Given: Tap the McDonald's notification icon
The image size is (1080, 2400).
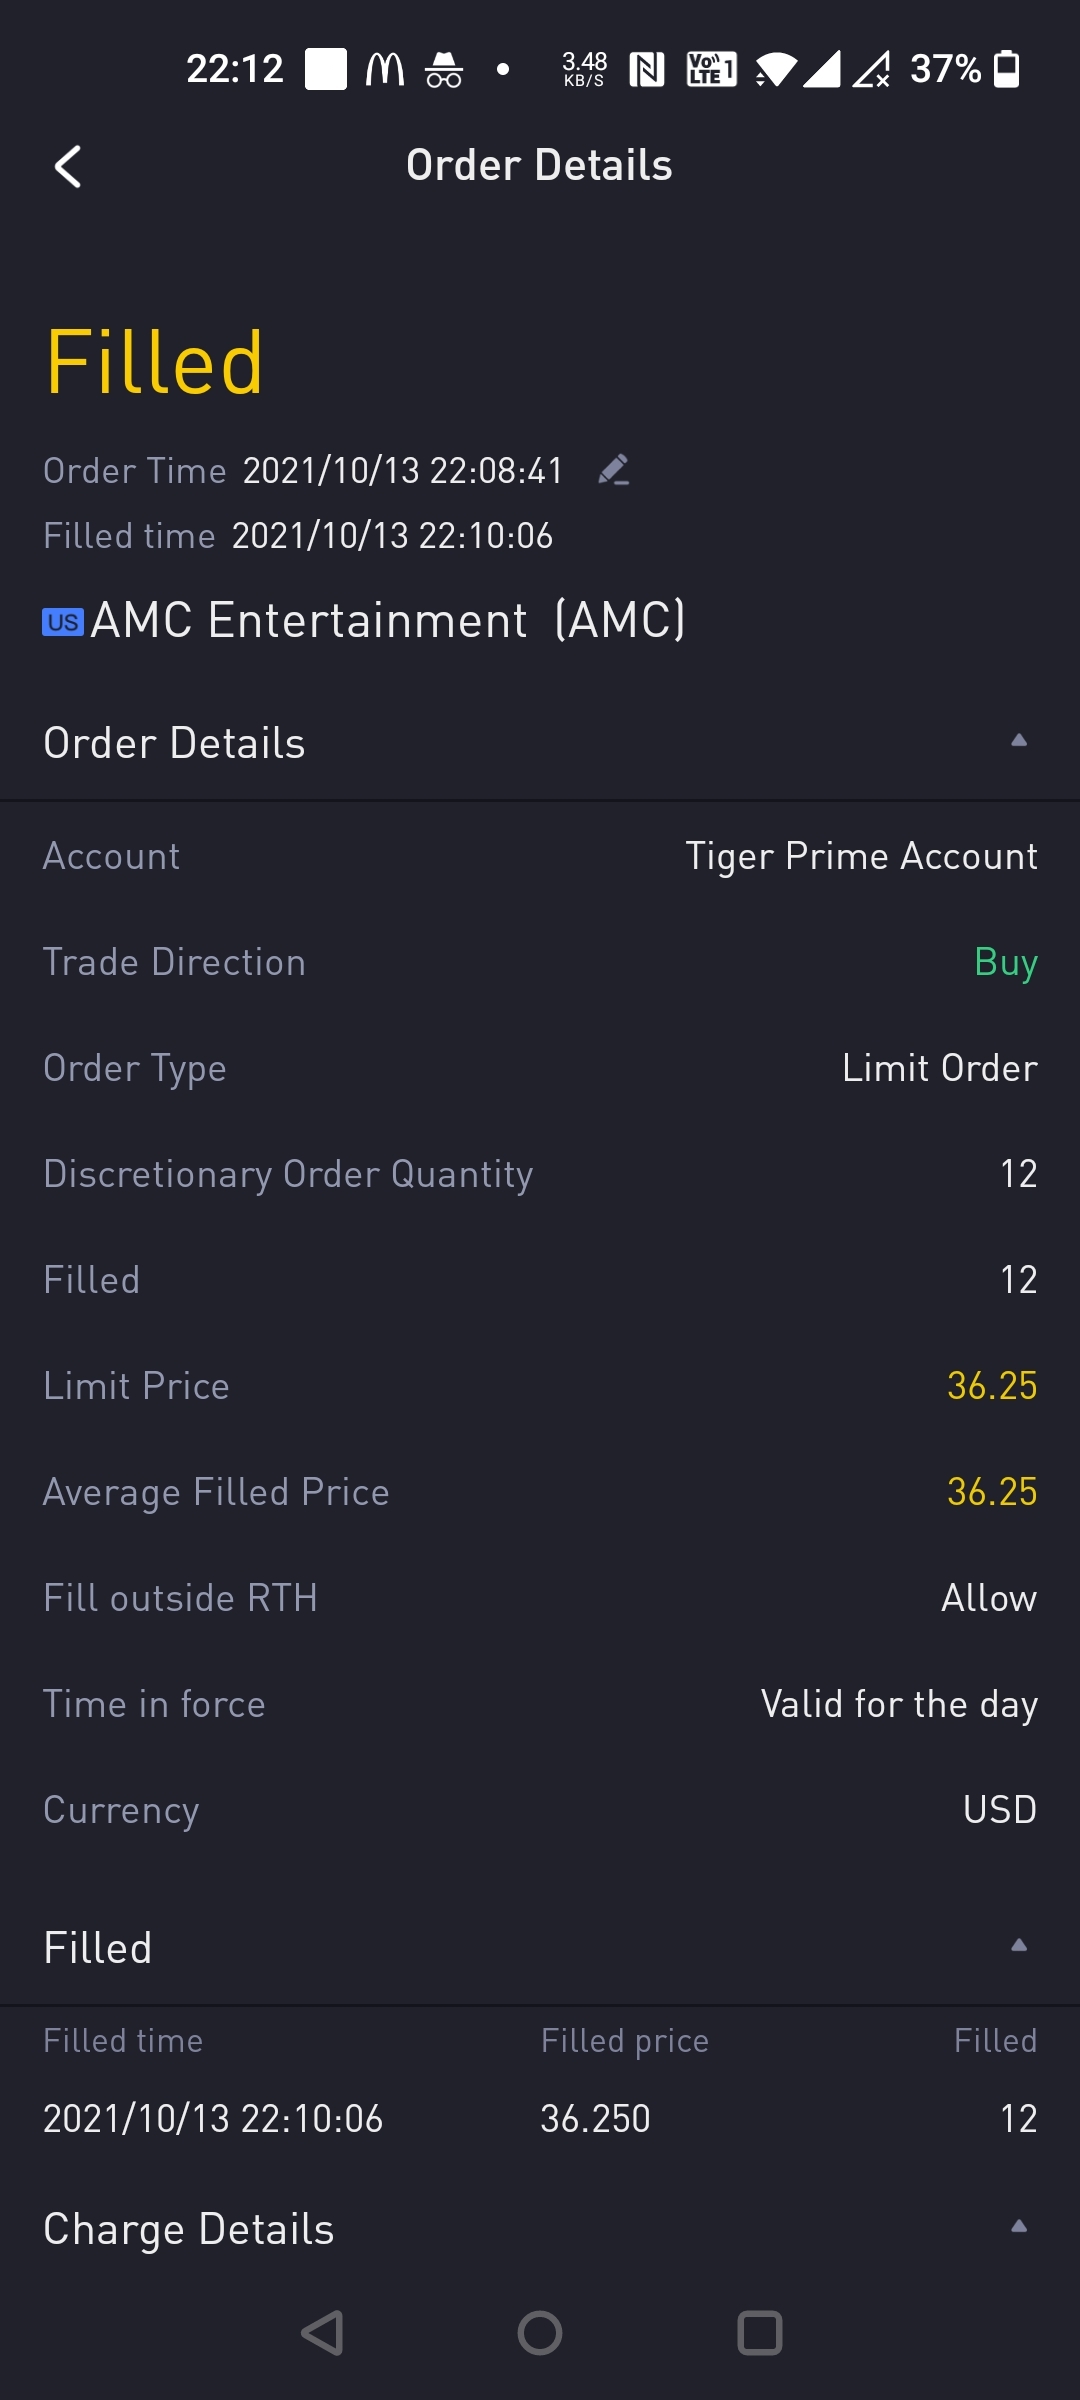Looking at the screenshot, I should (x=385, y=69).
